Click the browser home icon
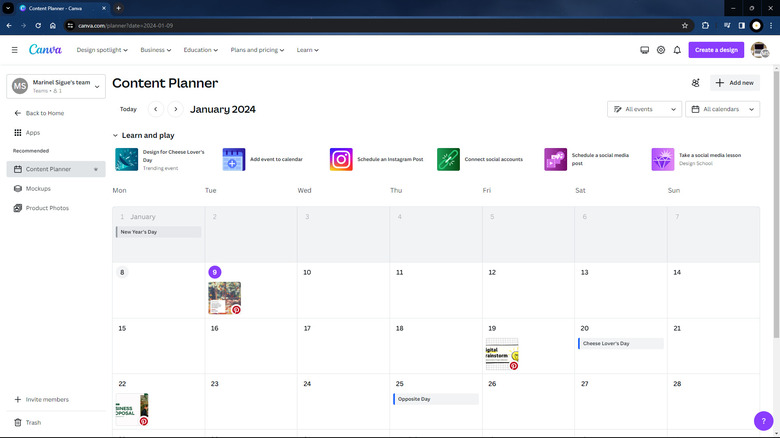The height and width of the screenshot is (438, 780). [x=53, y=25]
